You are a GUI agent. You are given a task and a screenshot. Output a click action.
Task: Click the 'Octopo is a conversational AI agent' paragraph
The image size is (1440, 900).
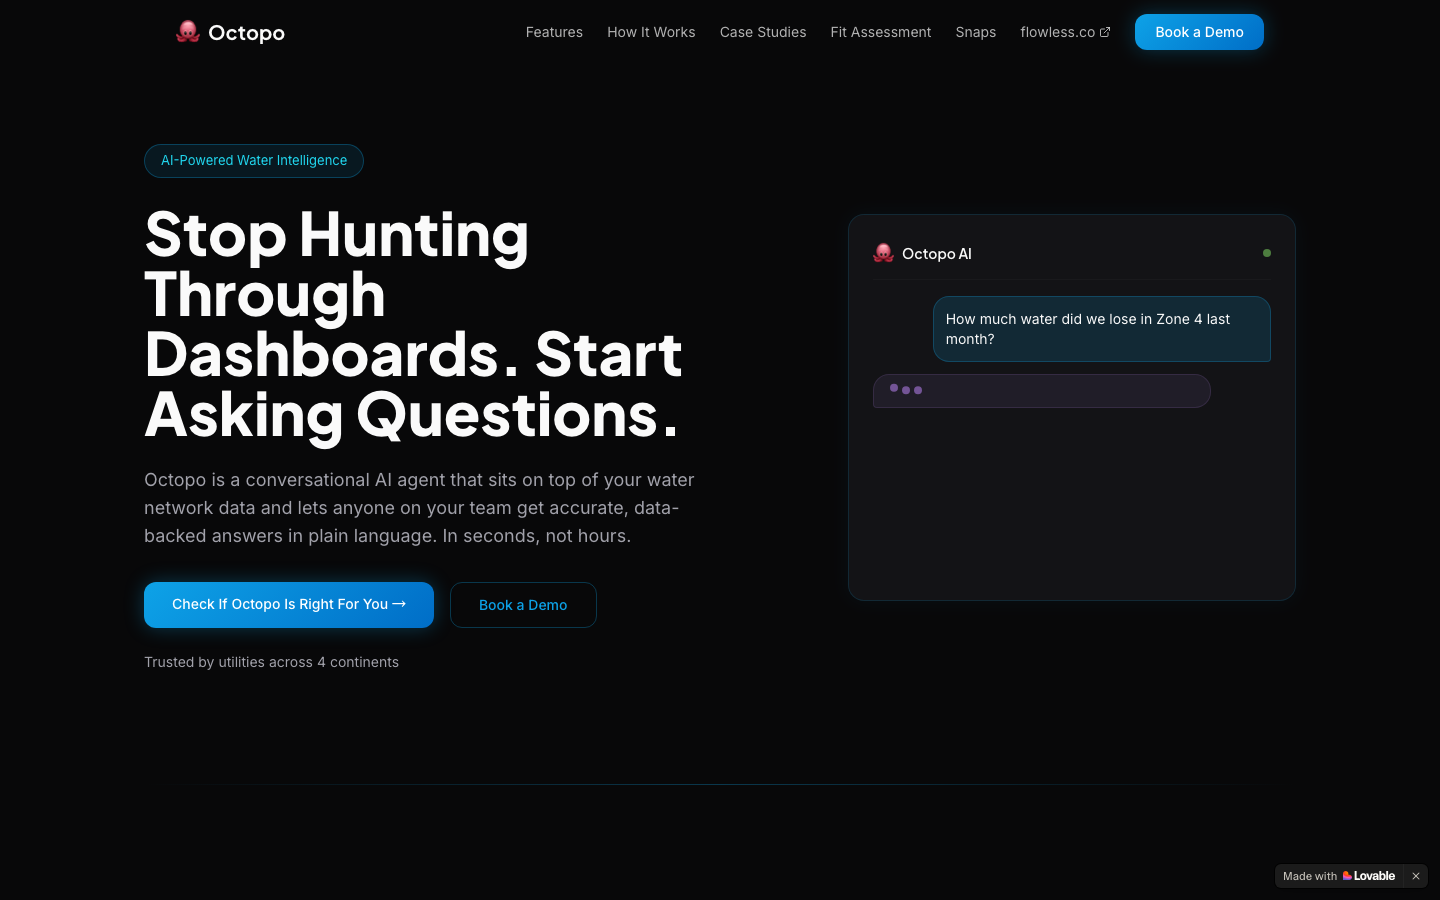click(420, 508)
